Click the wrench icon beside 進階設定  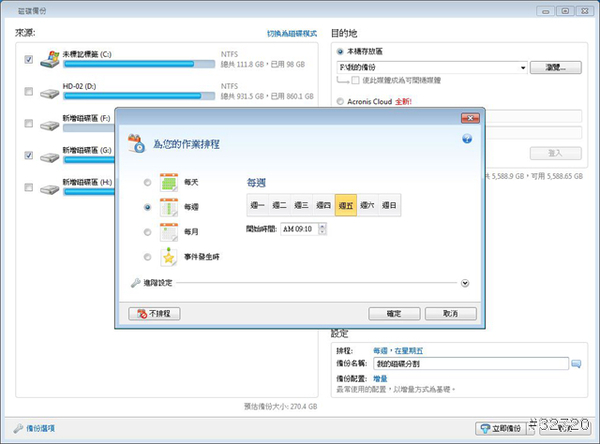pyautogui.click(x=135, y=283)
